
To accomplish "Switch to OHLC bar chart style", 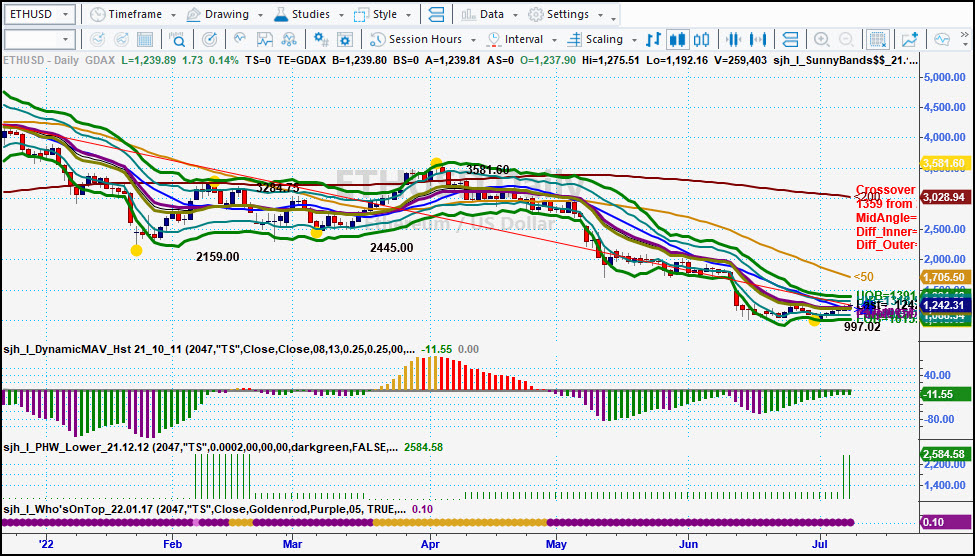I will 653,39.
